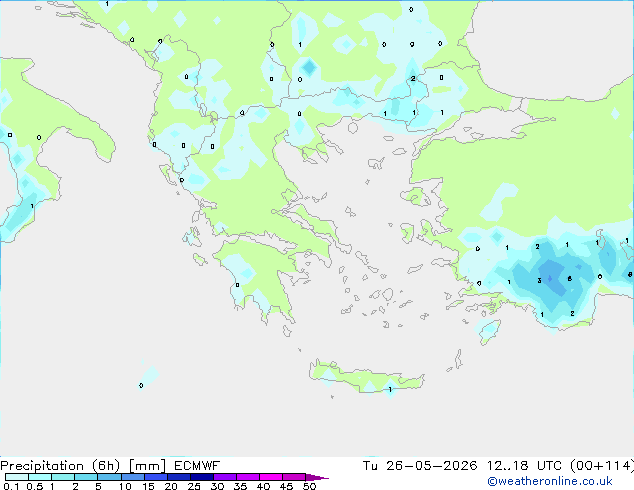Click the 'Precipitation (6h) [mm] ECMWF' title

(x=110, y=466)
